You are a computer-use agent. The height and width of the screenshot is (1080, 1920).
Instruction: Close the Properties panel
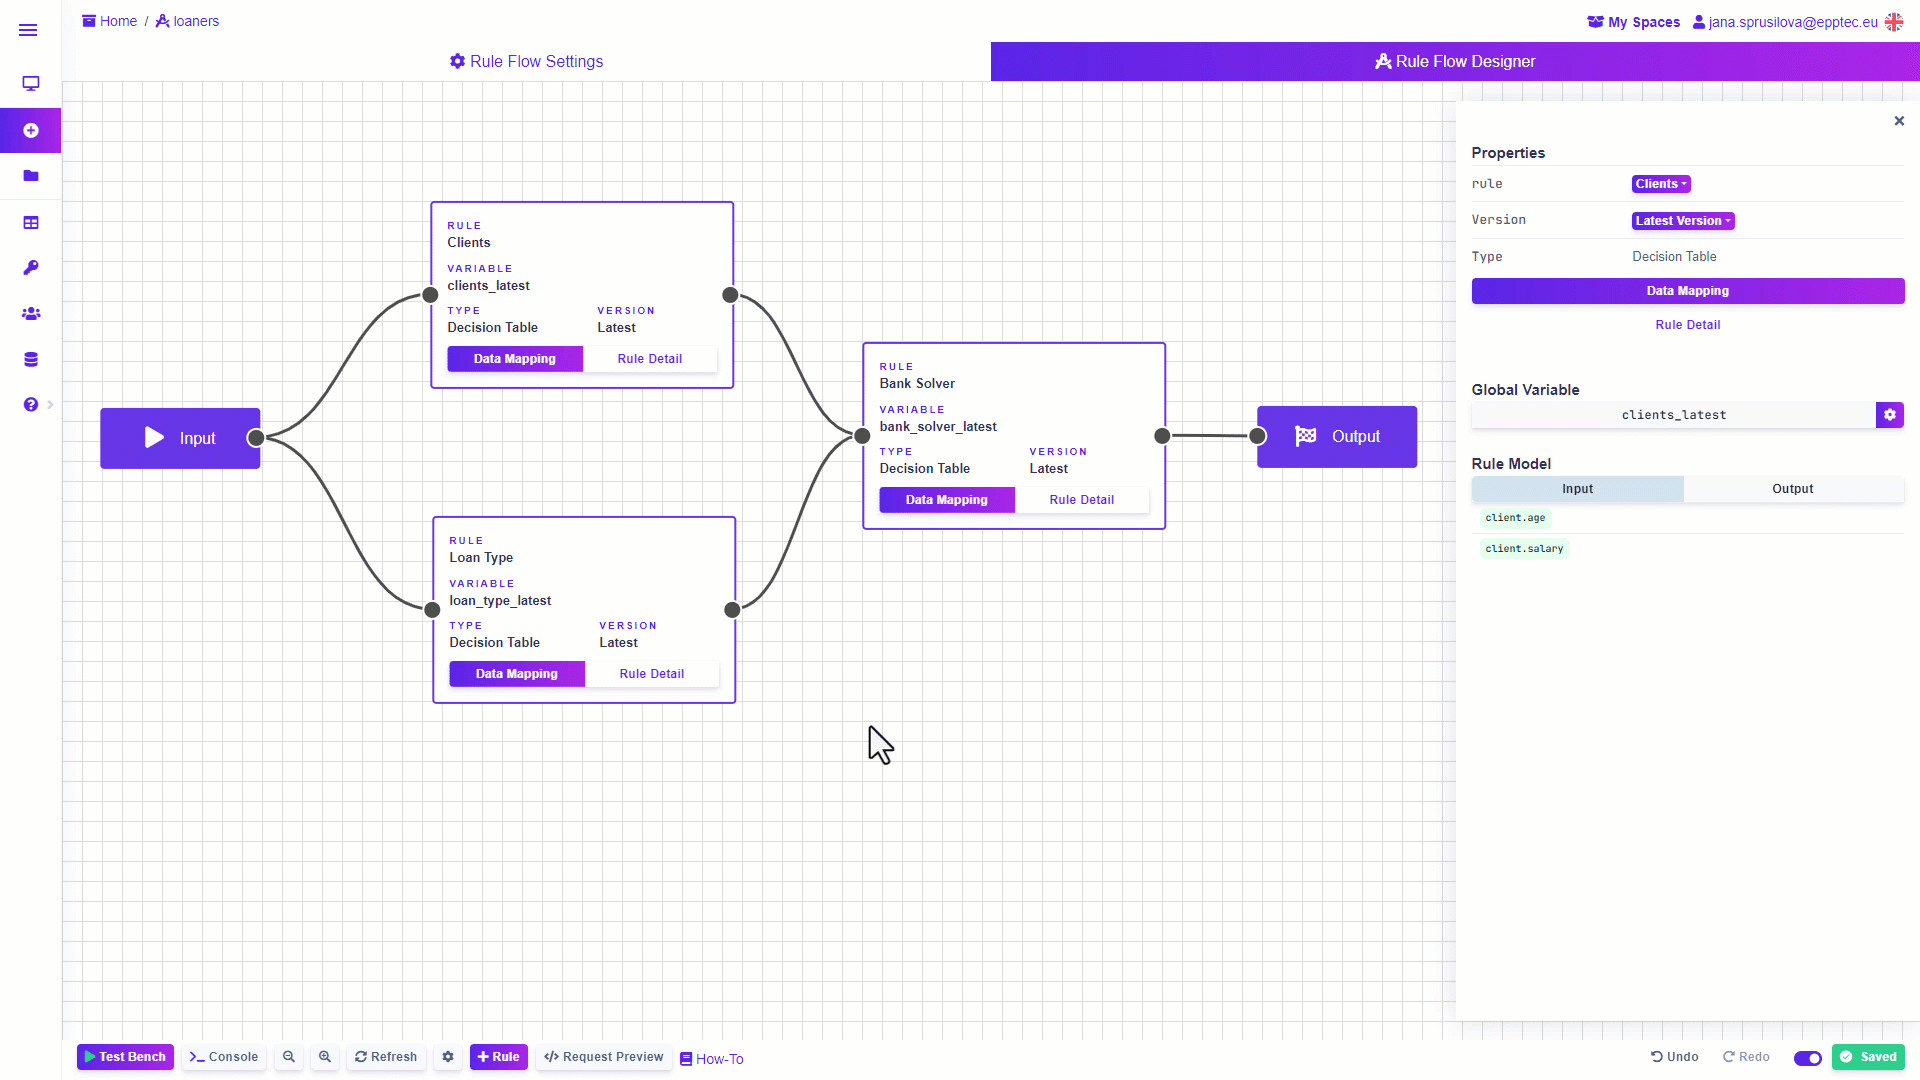pos(1898,121)
